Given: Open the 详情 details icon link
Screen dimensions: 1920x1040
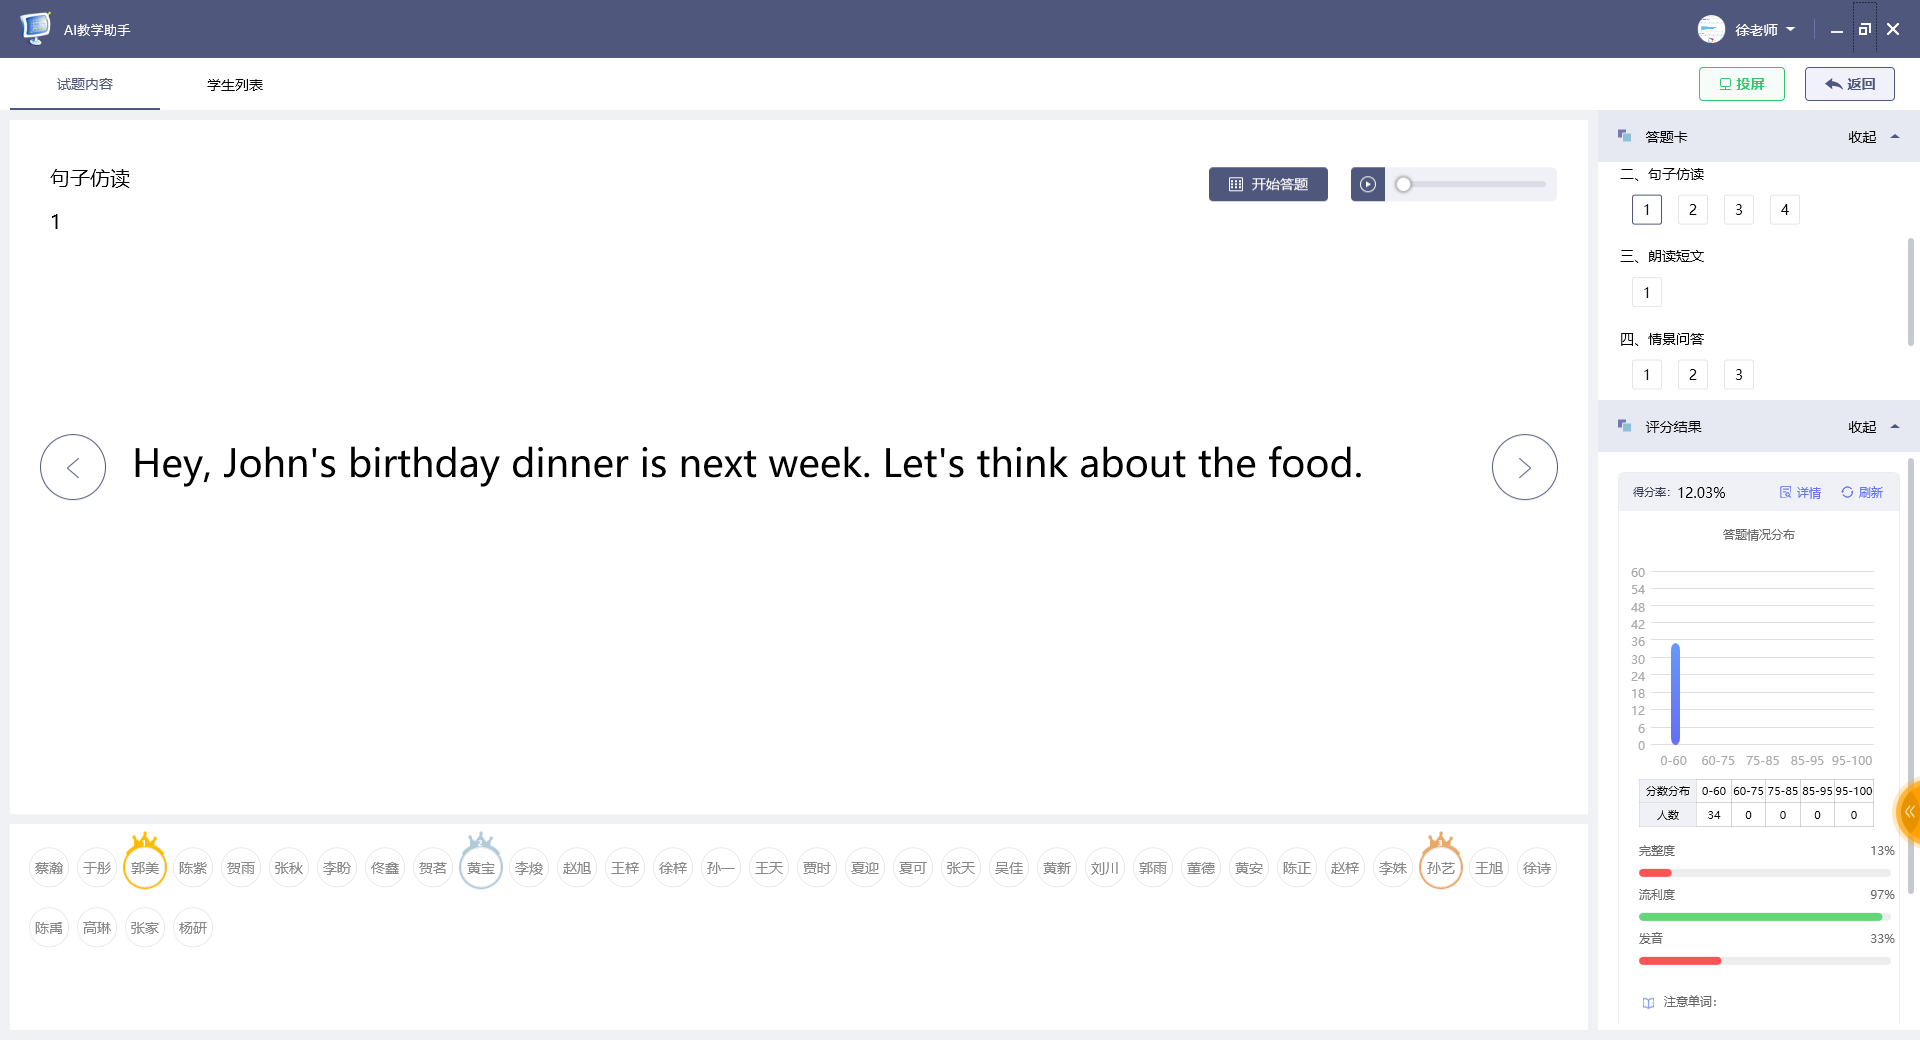Looking at the screenshot, I should click(x=1800, y=492).
